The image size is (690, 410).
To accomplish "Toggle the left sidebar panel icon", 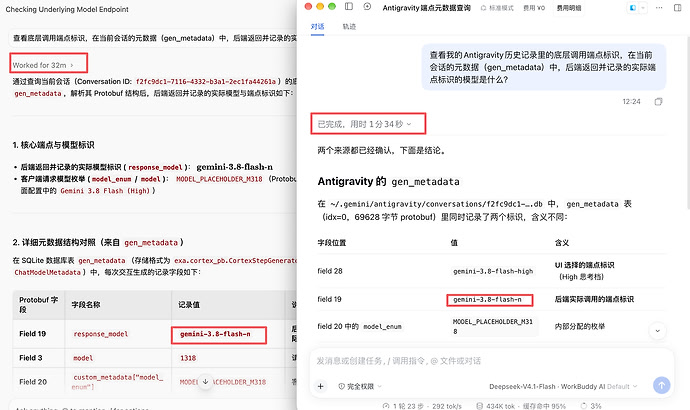I will tap(349, 7).
